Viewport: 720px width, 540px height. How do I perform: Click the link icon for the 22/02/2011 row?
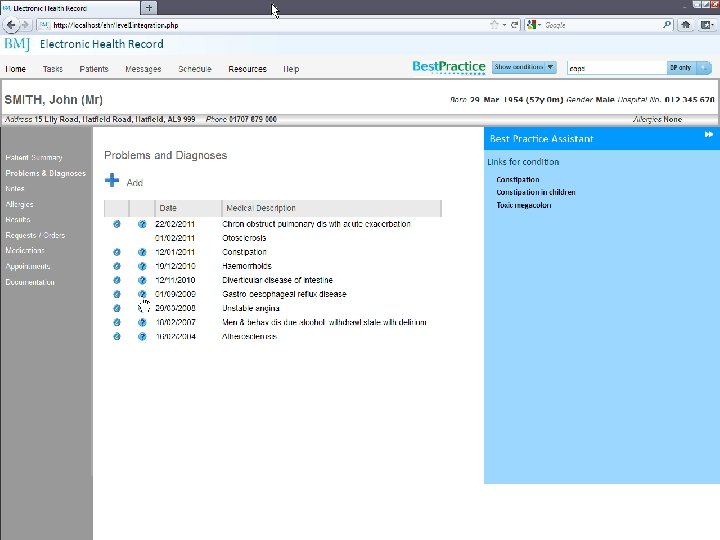[x=117, y=224]
